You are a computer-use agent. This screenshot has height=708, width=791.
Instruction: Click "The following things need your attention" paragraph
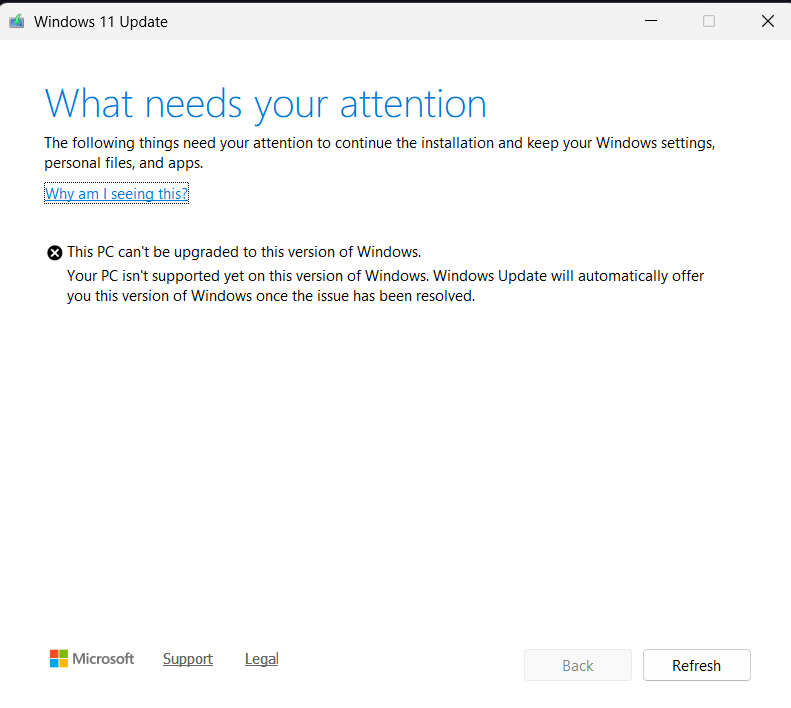379,153
